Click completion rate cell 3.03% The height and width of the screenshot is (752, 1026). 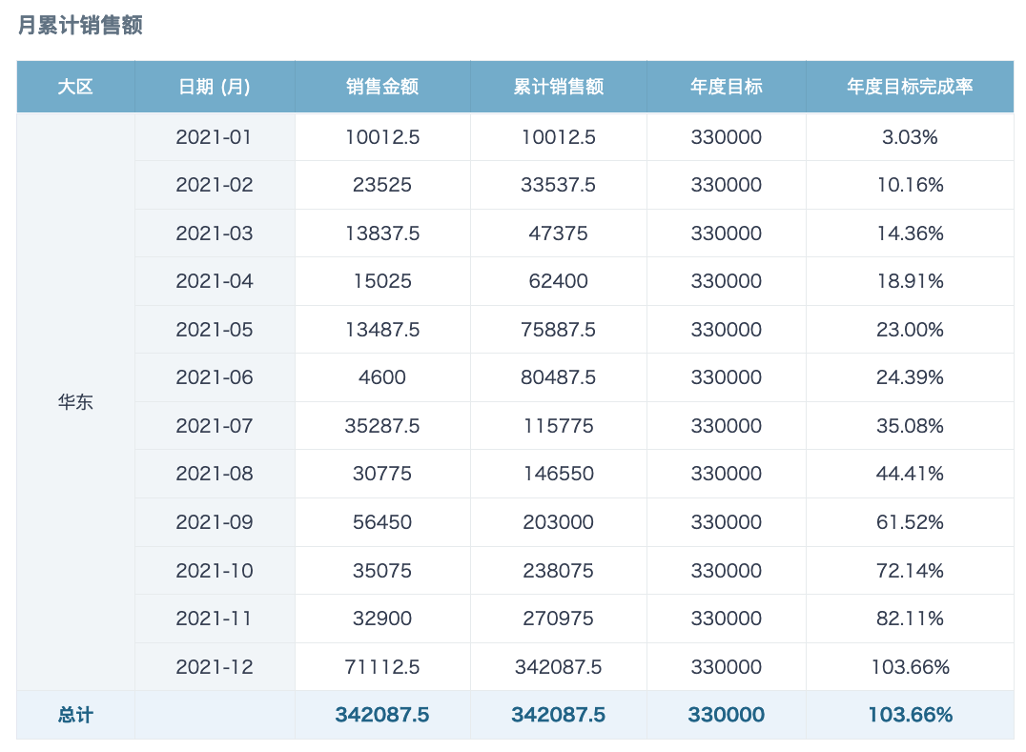click(910, 137)
